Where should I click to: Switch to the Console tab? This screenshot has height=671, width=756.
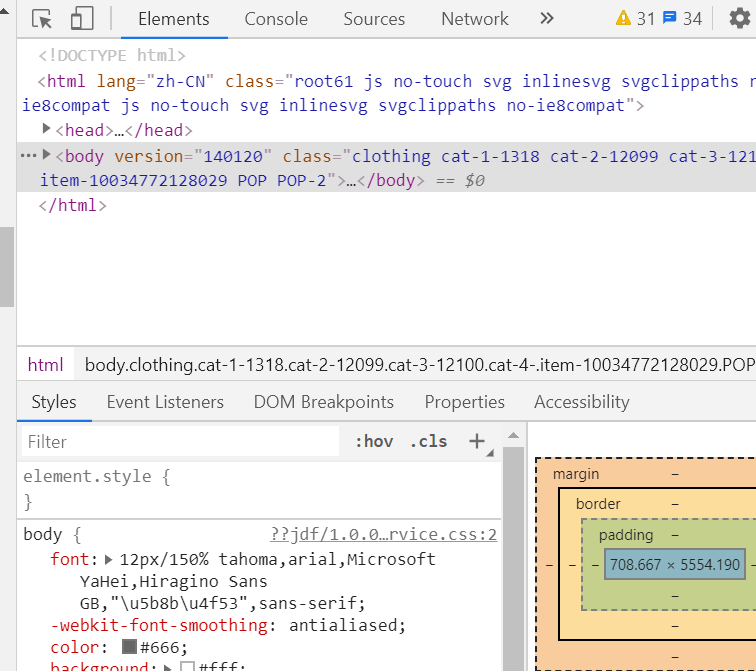pos(276,19)
